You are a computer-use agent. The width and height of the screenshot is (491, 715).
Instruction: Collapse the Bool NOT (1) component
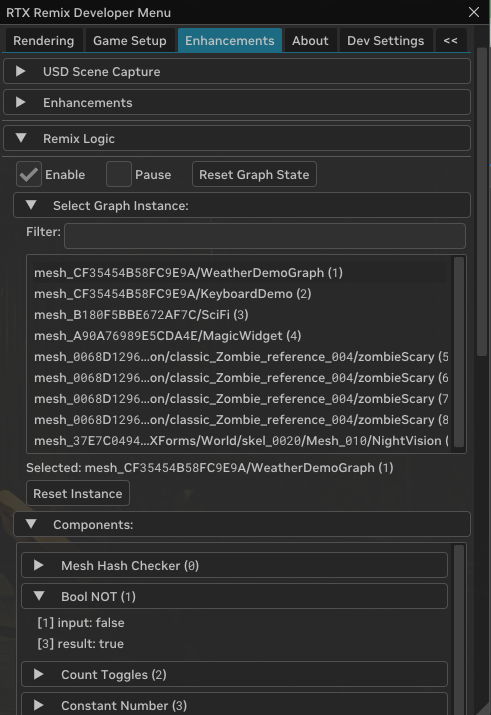234,596
